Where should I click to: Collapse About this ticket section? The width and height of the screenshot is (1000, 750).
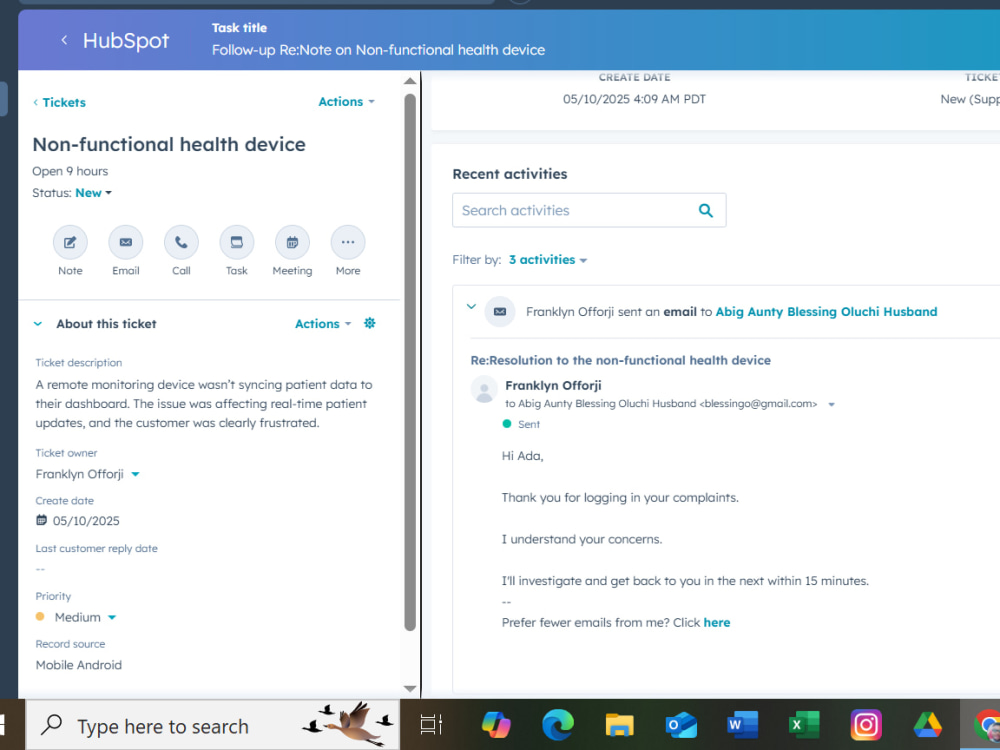[x=38, y=324]
